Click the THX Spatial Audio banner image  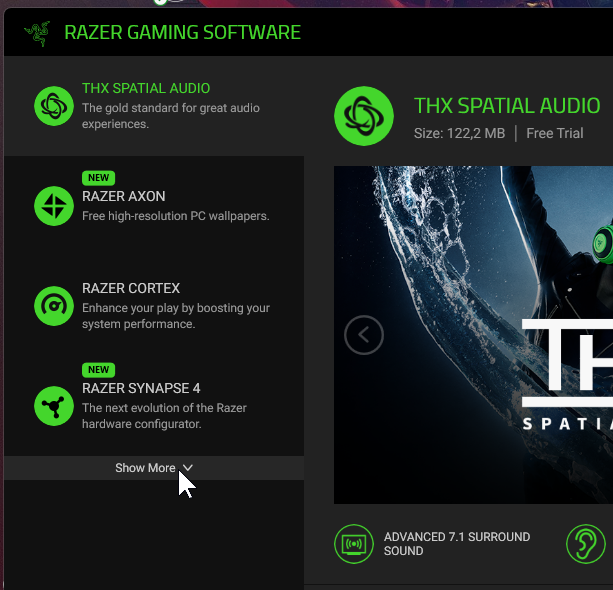(473, 335)
